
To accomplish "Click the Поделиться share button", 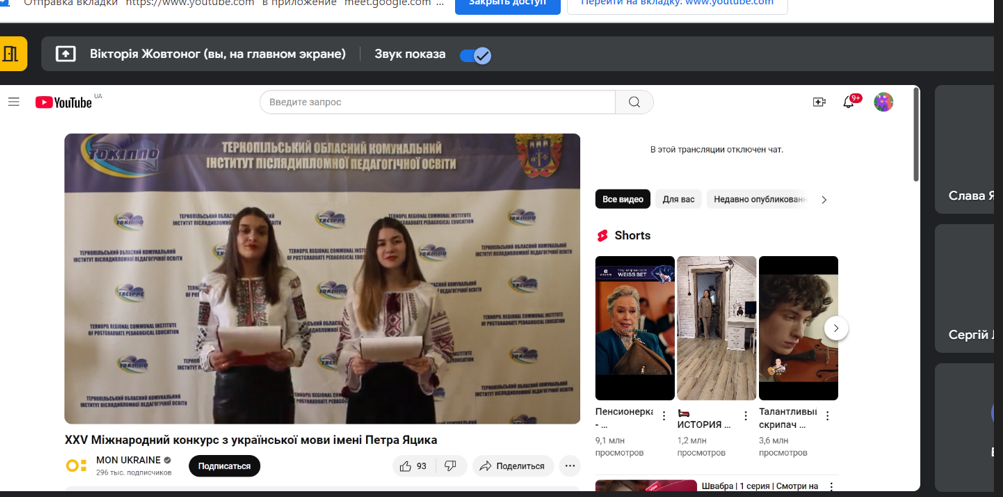I will click(x=511, y=466).
